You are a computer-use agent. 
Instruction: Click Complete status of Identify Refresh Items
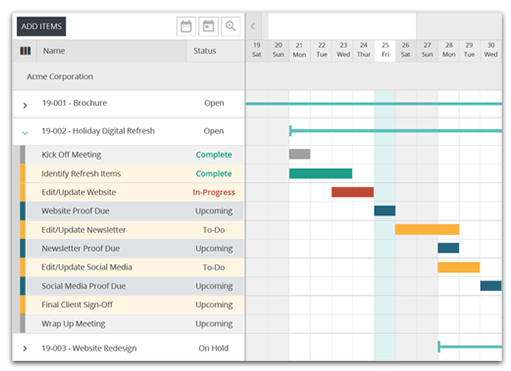coord(214,174)
